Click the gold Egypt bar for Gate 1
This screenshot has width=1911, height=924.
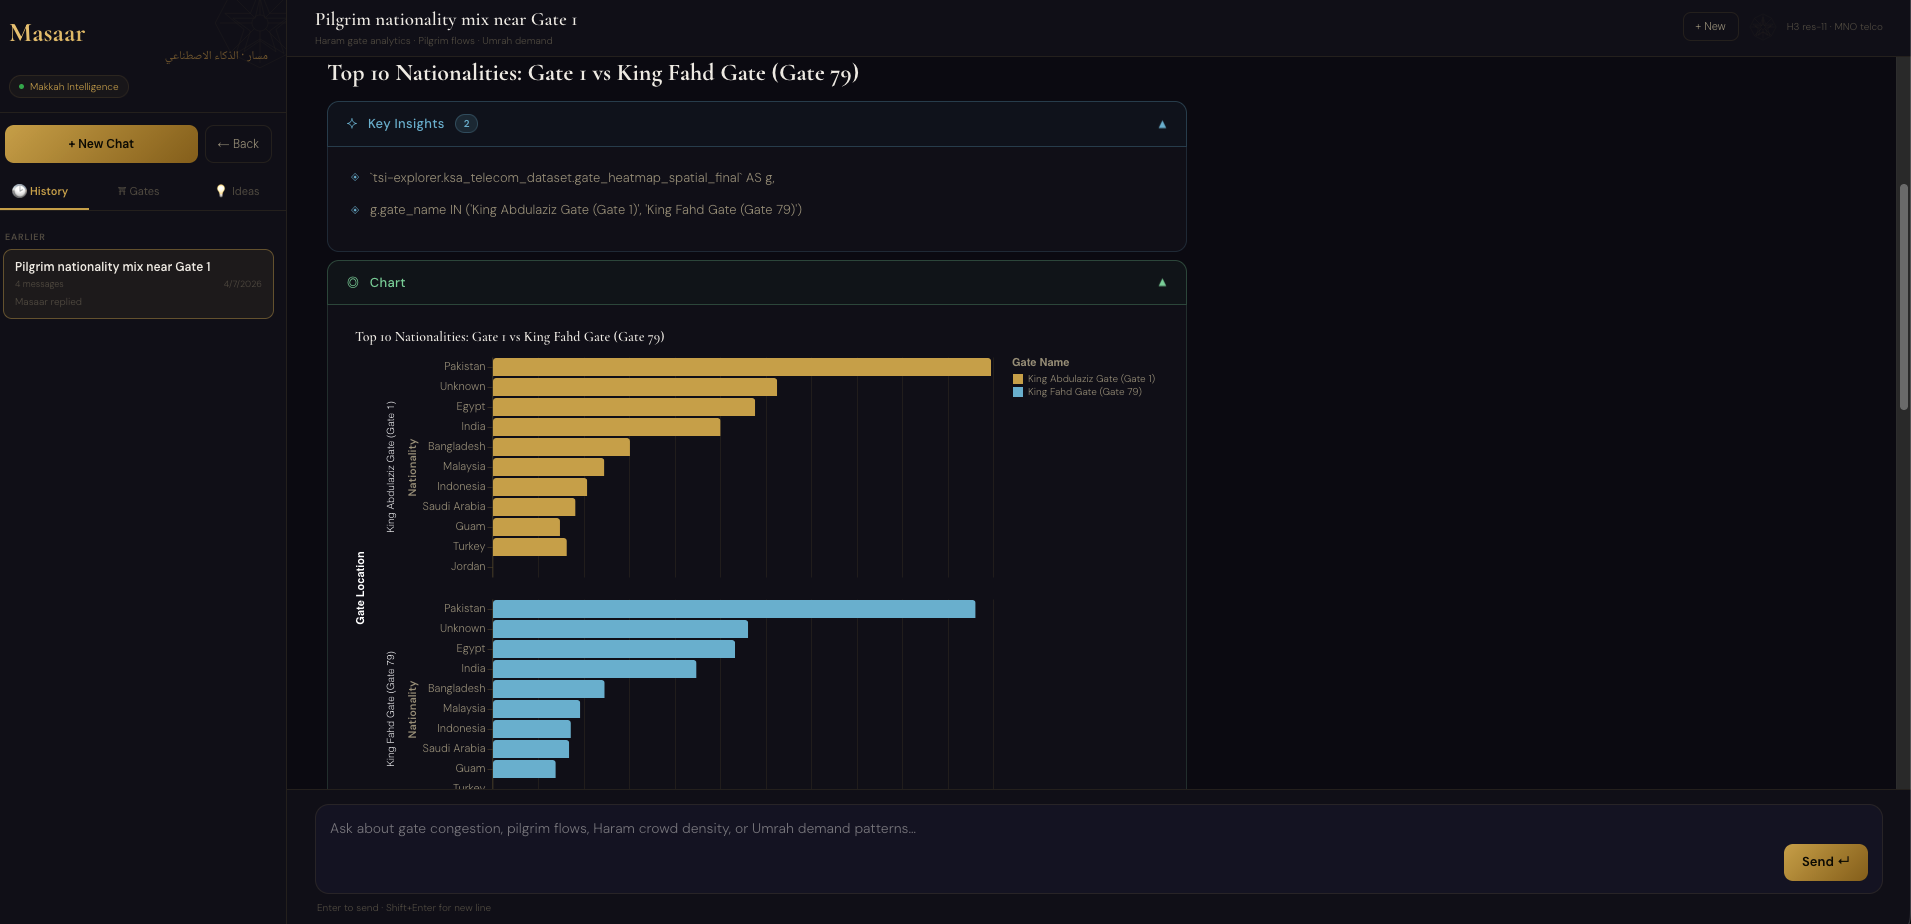tap(624, 407)
